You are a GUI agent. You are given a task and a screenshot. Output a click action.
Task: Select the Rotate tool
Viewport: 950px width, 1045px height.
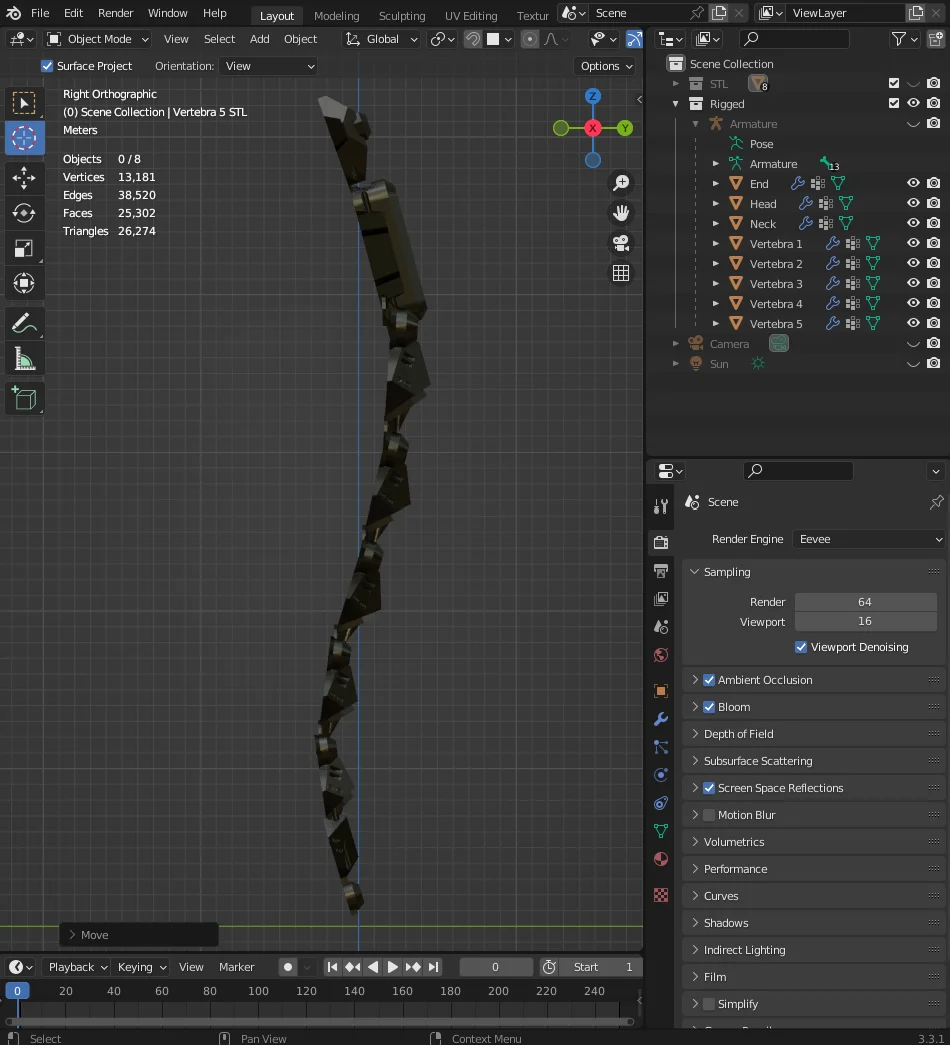[x=24, y=213]
